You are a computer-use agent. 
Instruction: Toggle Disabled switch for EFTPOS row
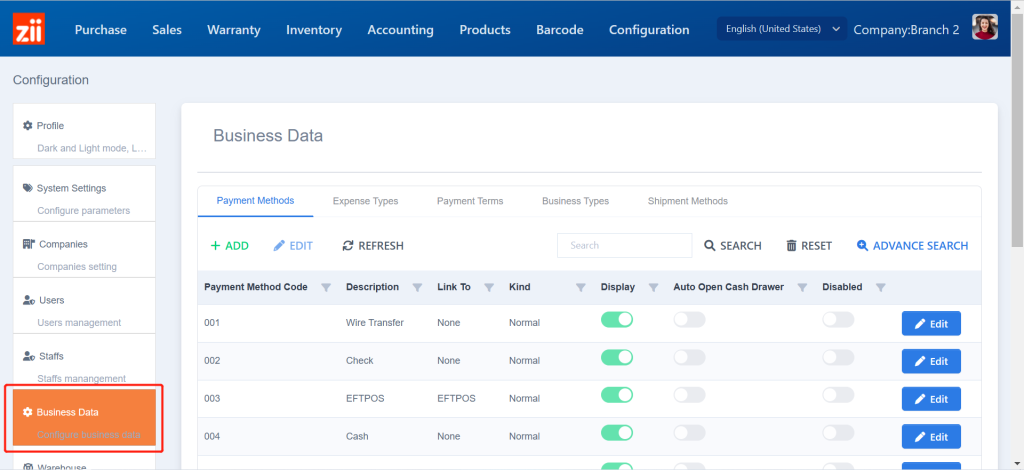click(838, 396)
